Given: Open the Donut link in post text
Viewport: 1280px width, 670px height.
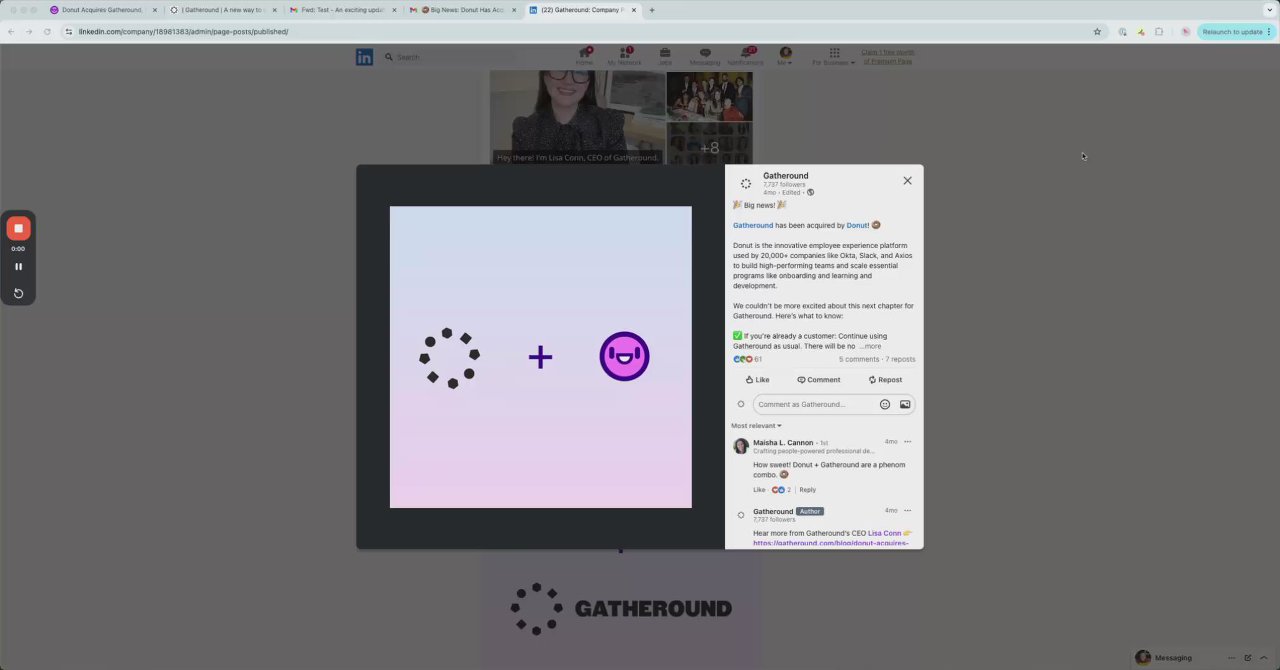Looking at the screenshot, I should click(857, 225).
